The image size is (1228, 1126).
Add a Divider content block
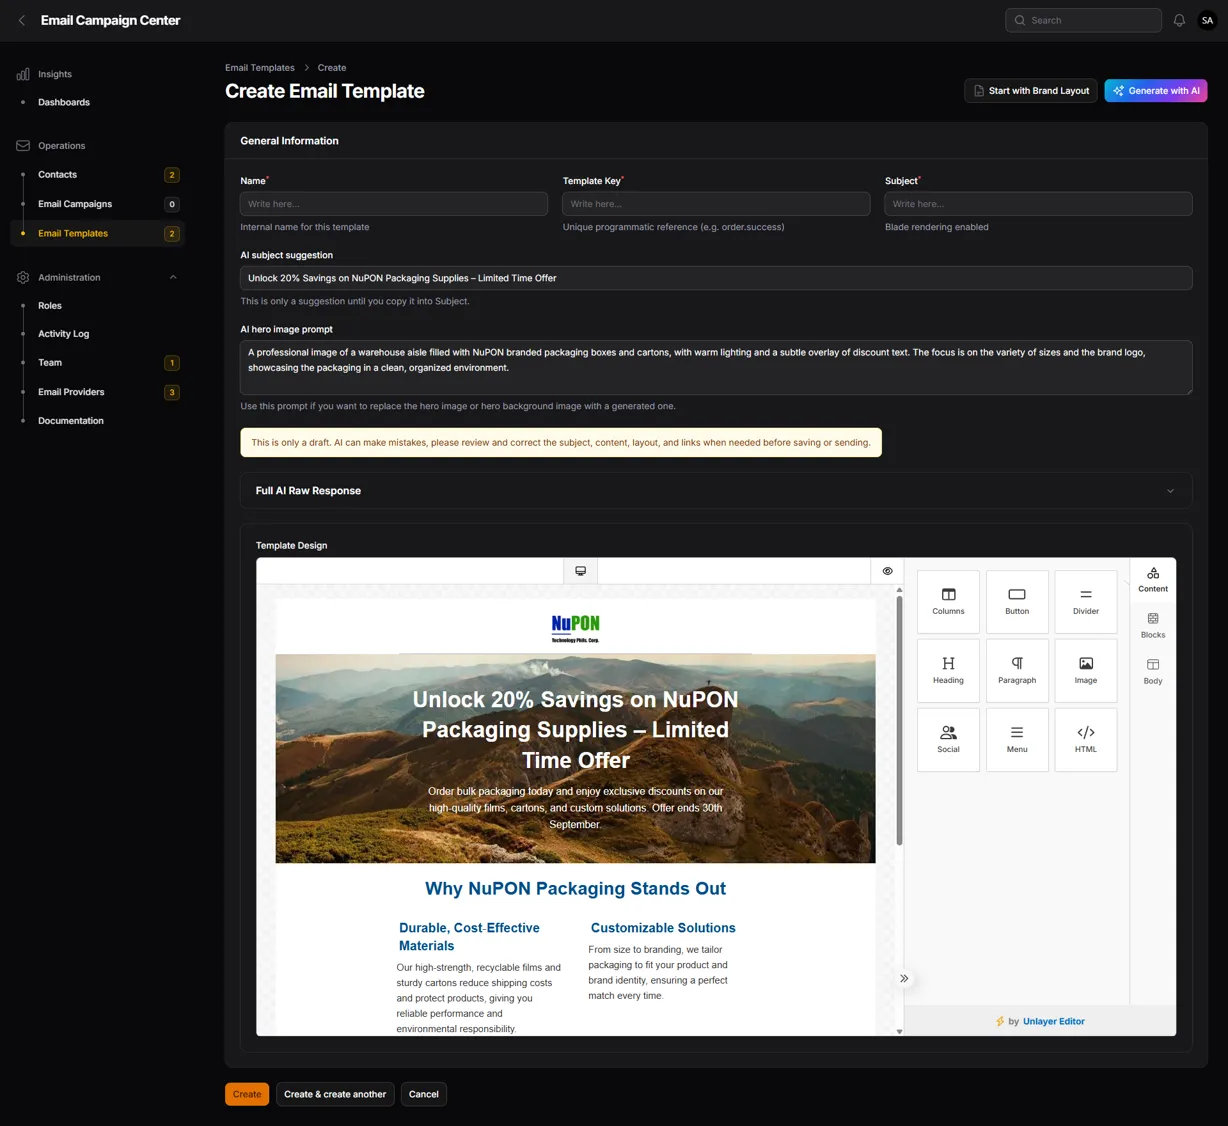1086,601
